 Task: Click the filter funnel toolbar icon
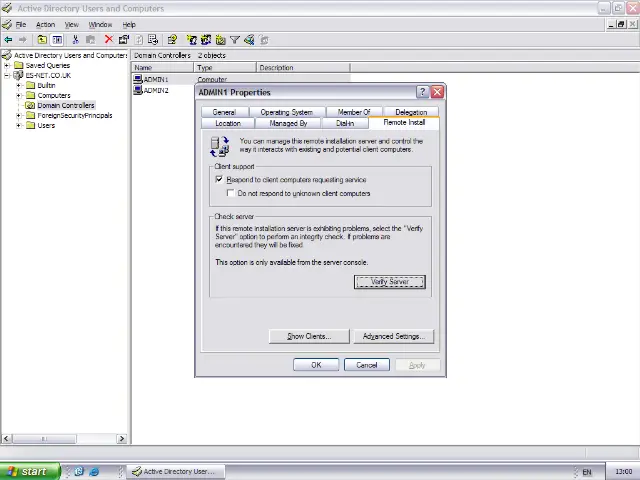[x=235, y=40]
